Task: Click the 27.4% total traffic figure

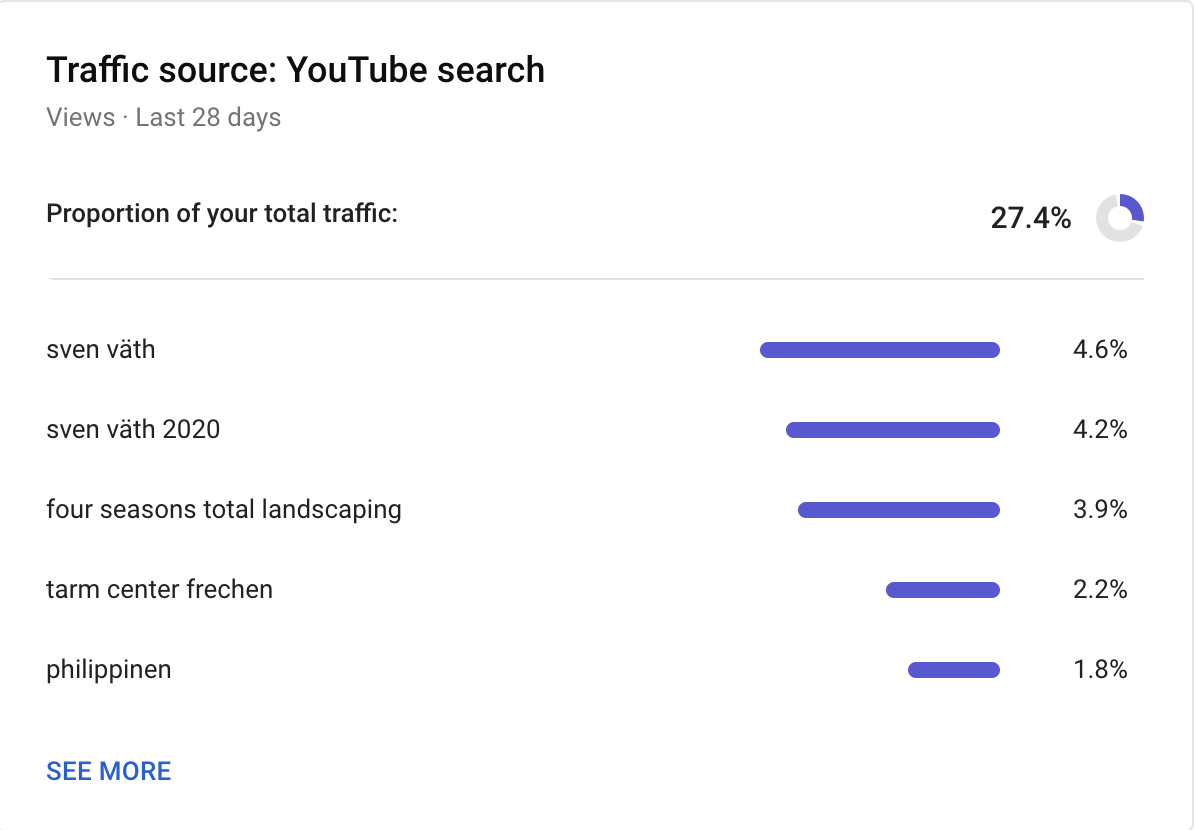Action: click(x=1031, y=218)
